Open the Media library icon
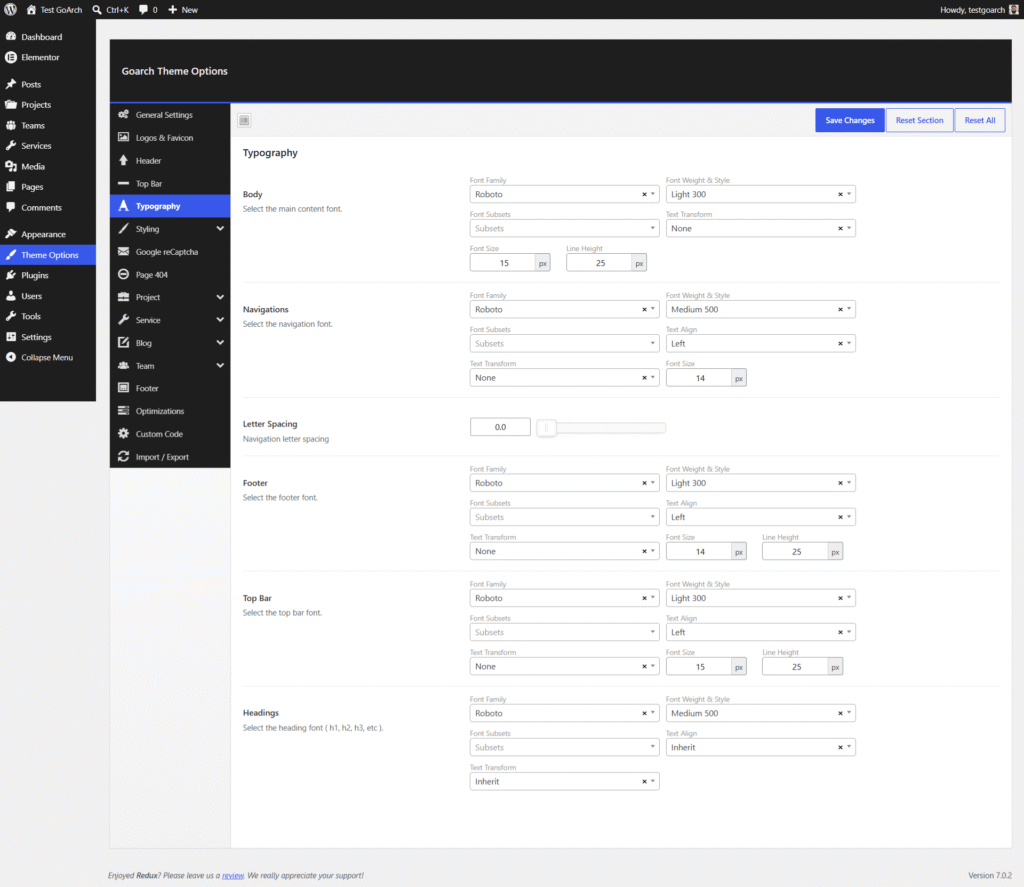 [x=11, y=167]
